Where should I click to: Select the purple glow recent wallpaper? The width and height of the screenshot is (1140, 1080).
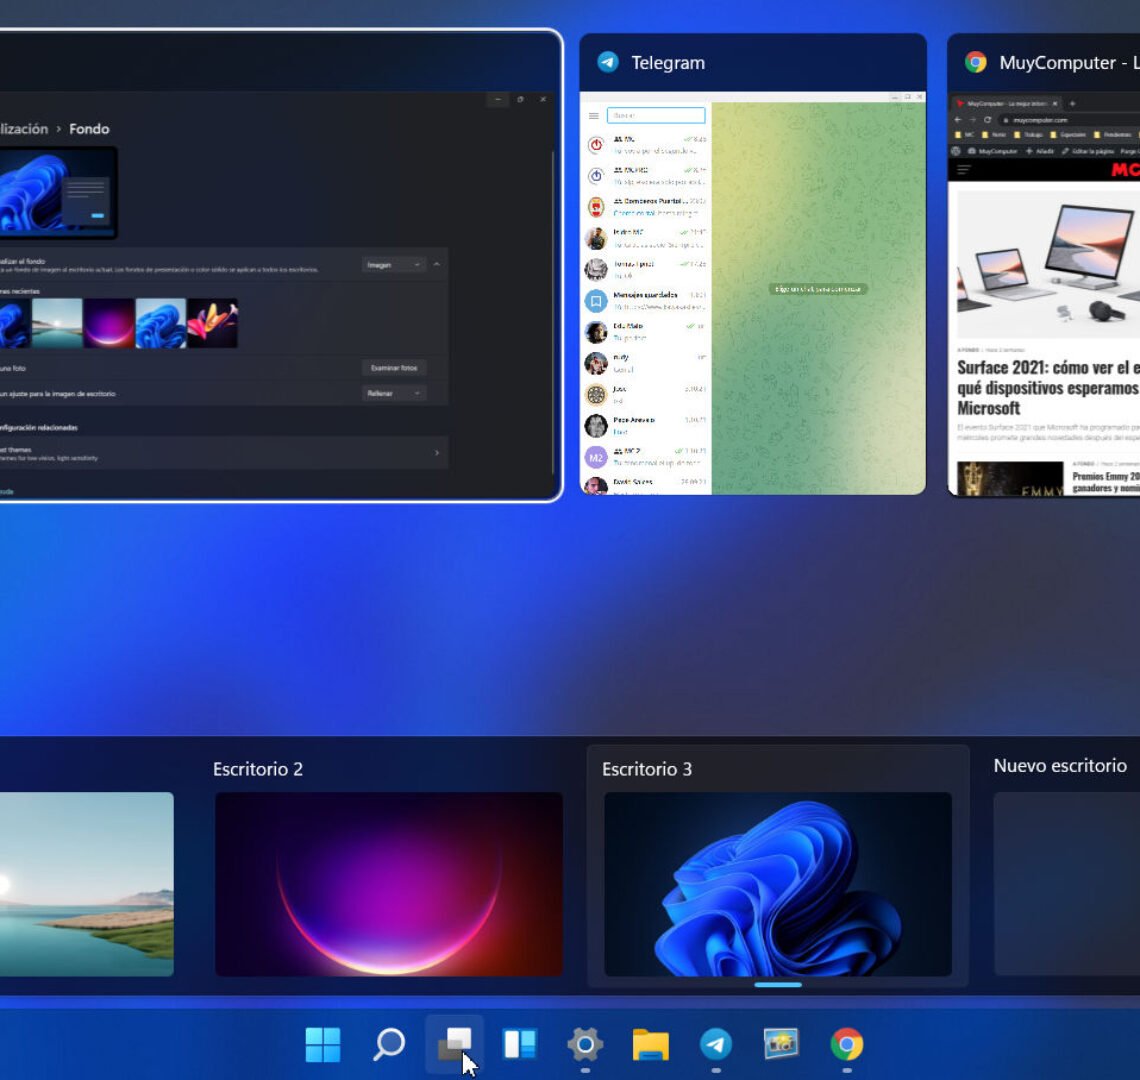tap(109, 323)
